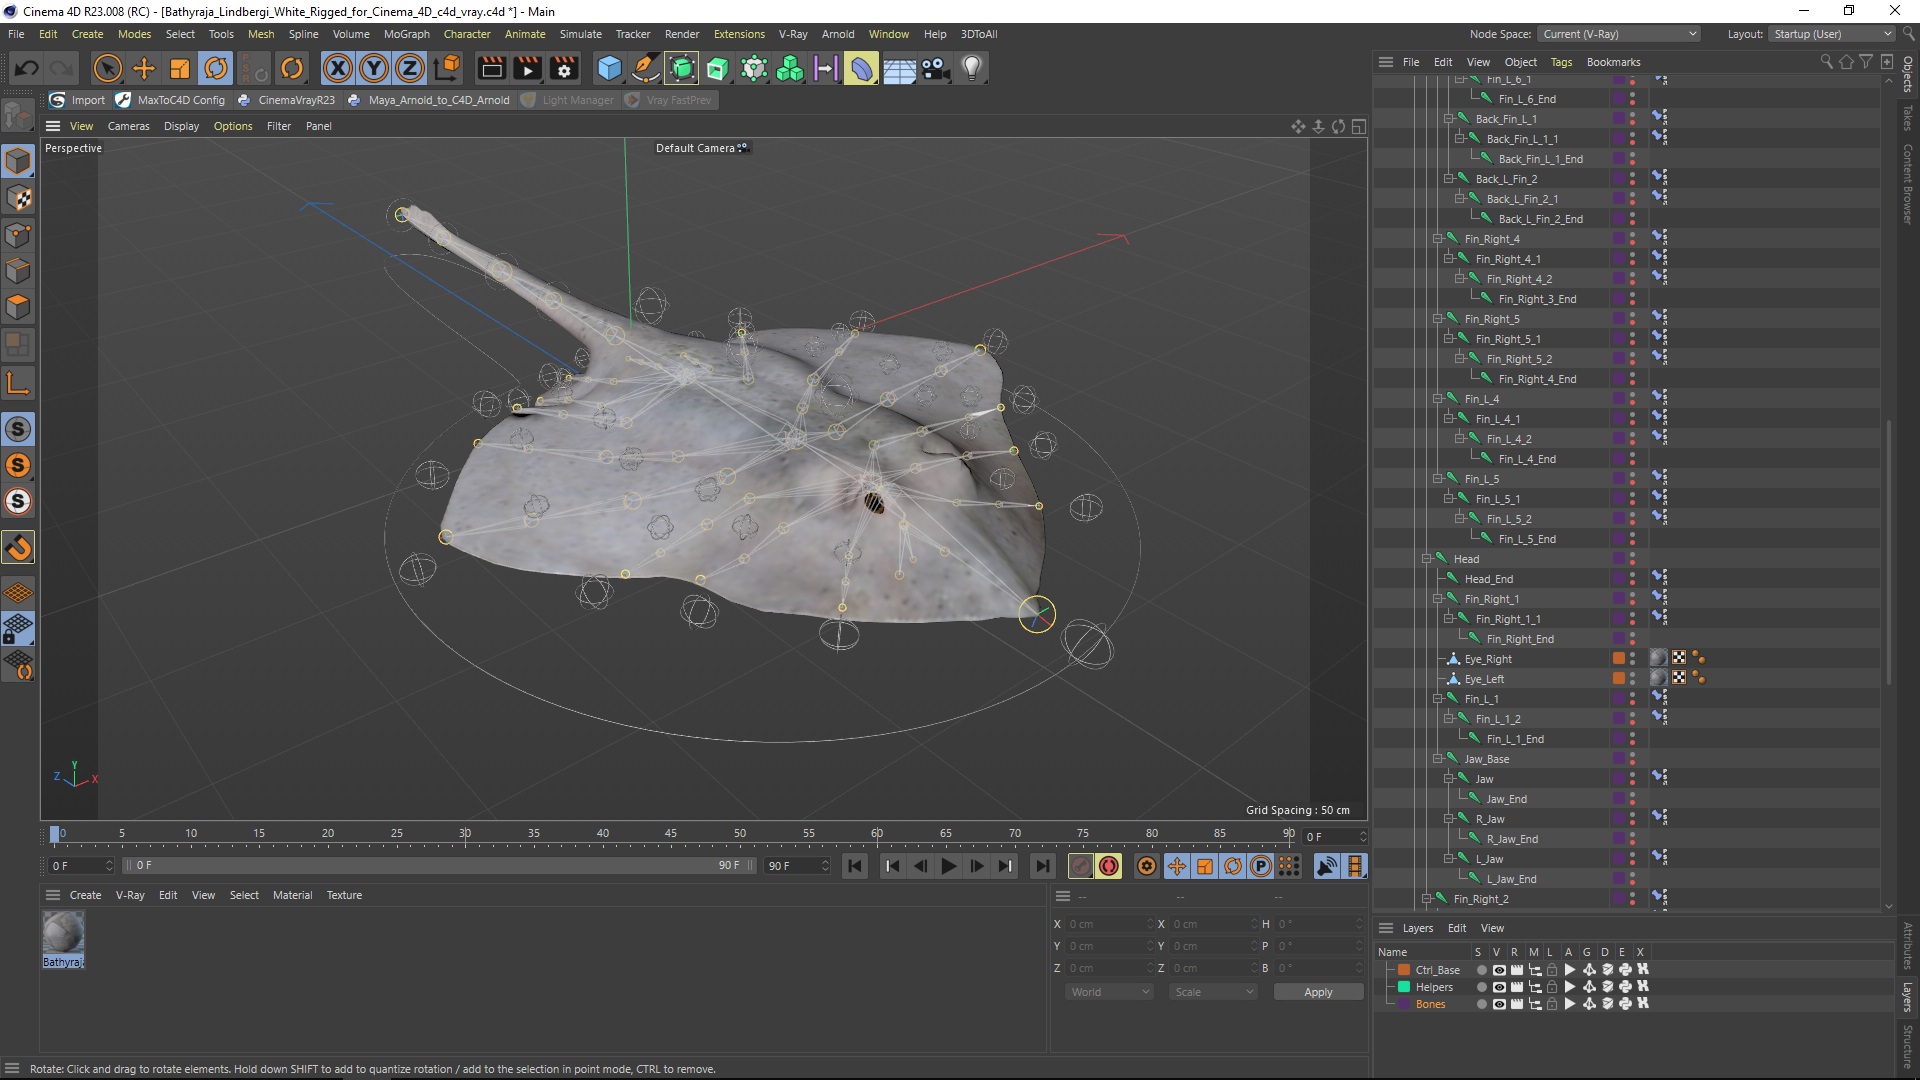The height and width of the screenshot is (1080, 1920).
Task: Select the Rotate tool
Action: pyautogui.click(x=216, y=68)
